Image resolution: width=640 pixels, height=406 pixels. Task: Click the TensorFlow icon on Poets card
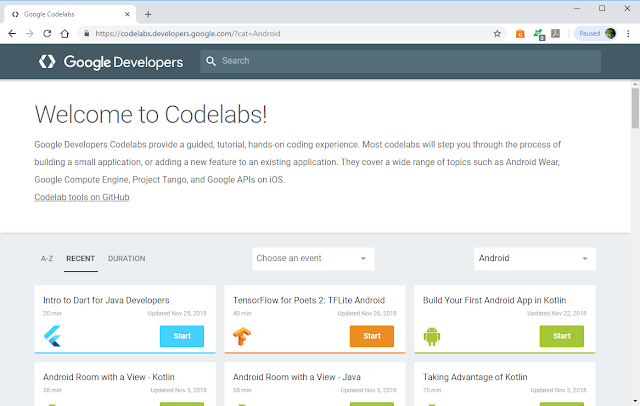coord(242,336)
